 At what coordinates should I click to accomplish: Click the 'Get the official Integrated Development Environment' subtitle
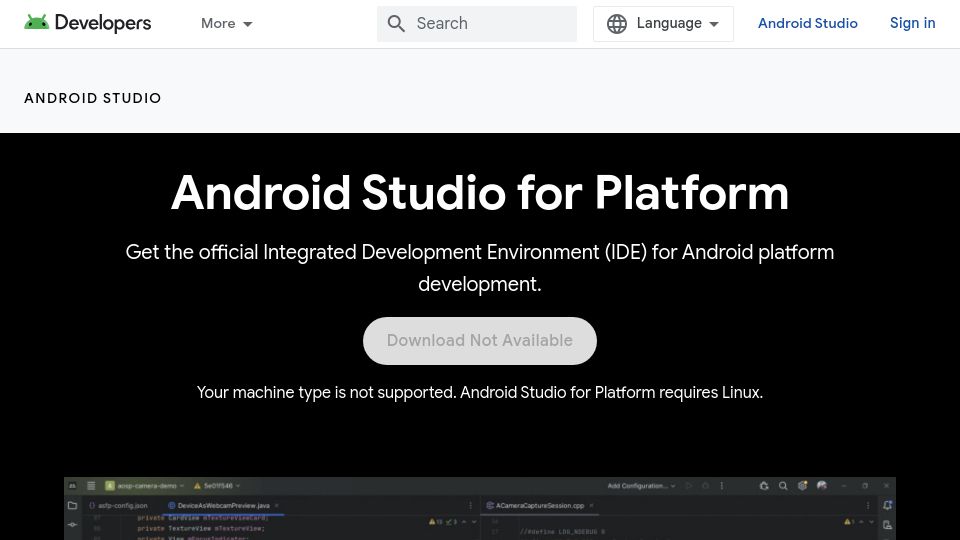tap(479, 268)
